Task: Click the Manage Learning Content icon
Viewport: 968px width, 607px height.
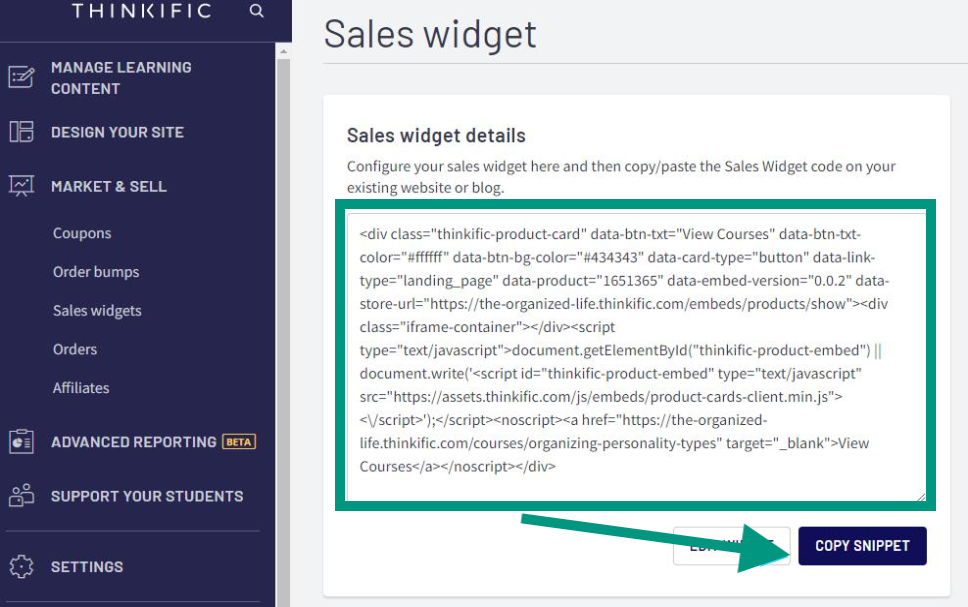Action: pyautogui.click(x=22, y=77)
